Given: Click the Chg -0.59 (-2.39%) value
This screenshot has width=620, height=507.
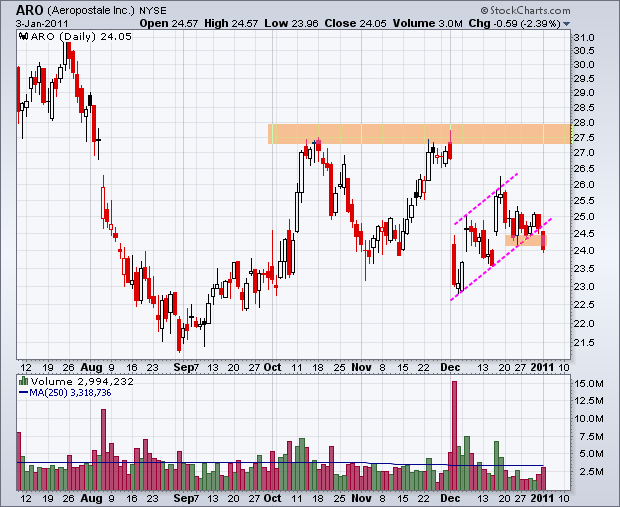Looking at the screenshot, I should coord(514,23).
